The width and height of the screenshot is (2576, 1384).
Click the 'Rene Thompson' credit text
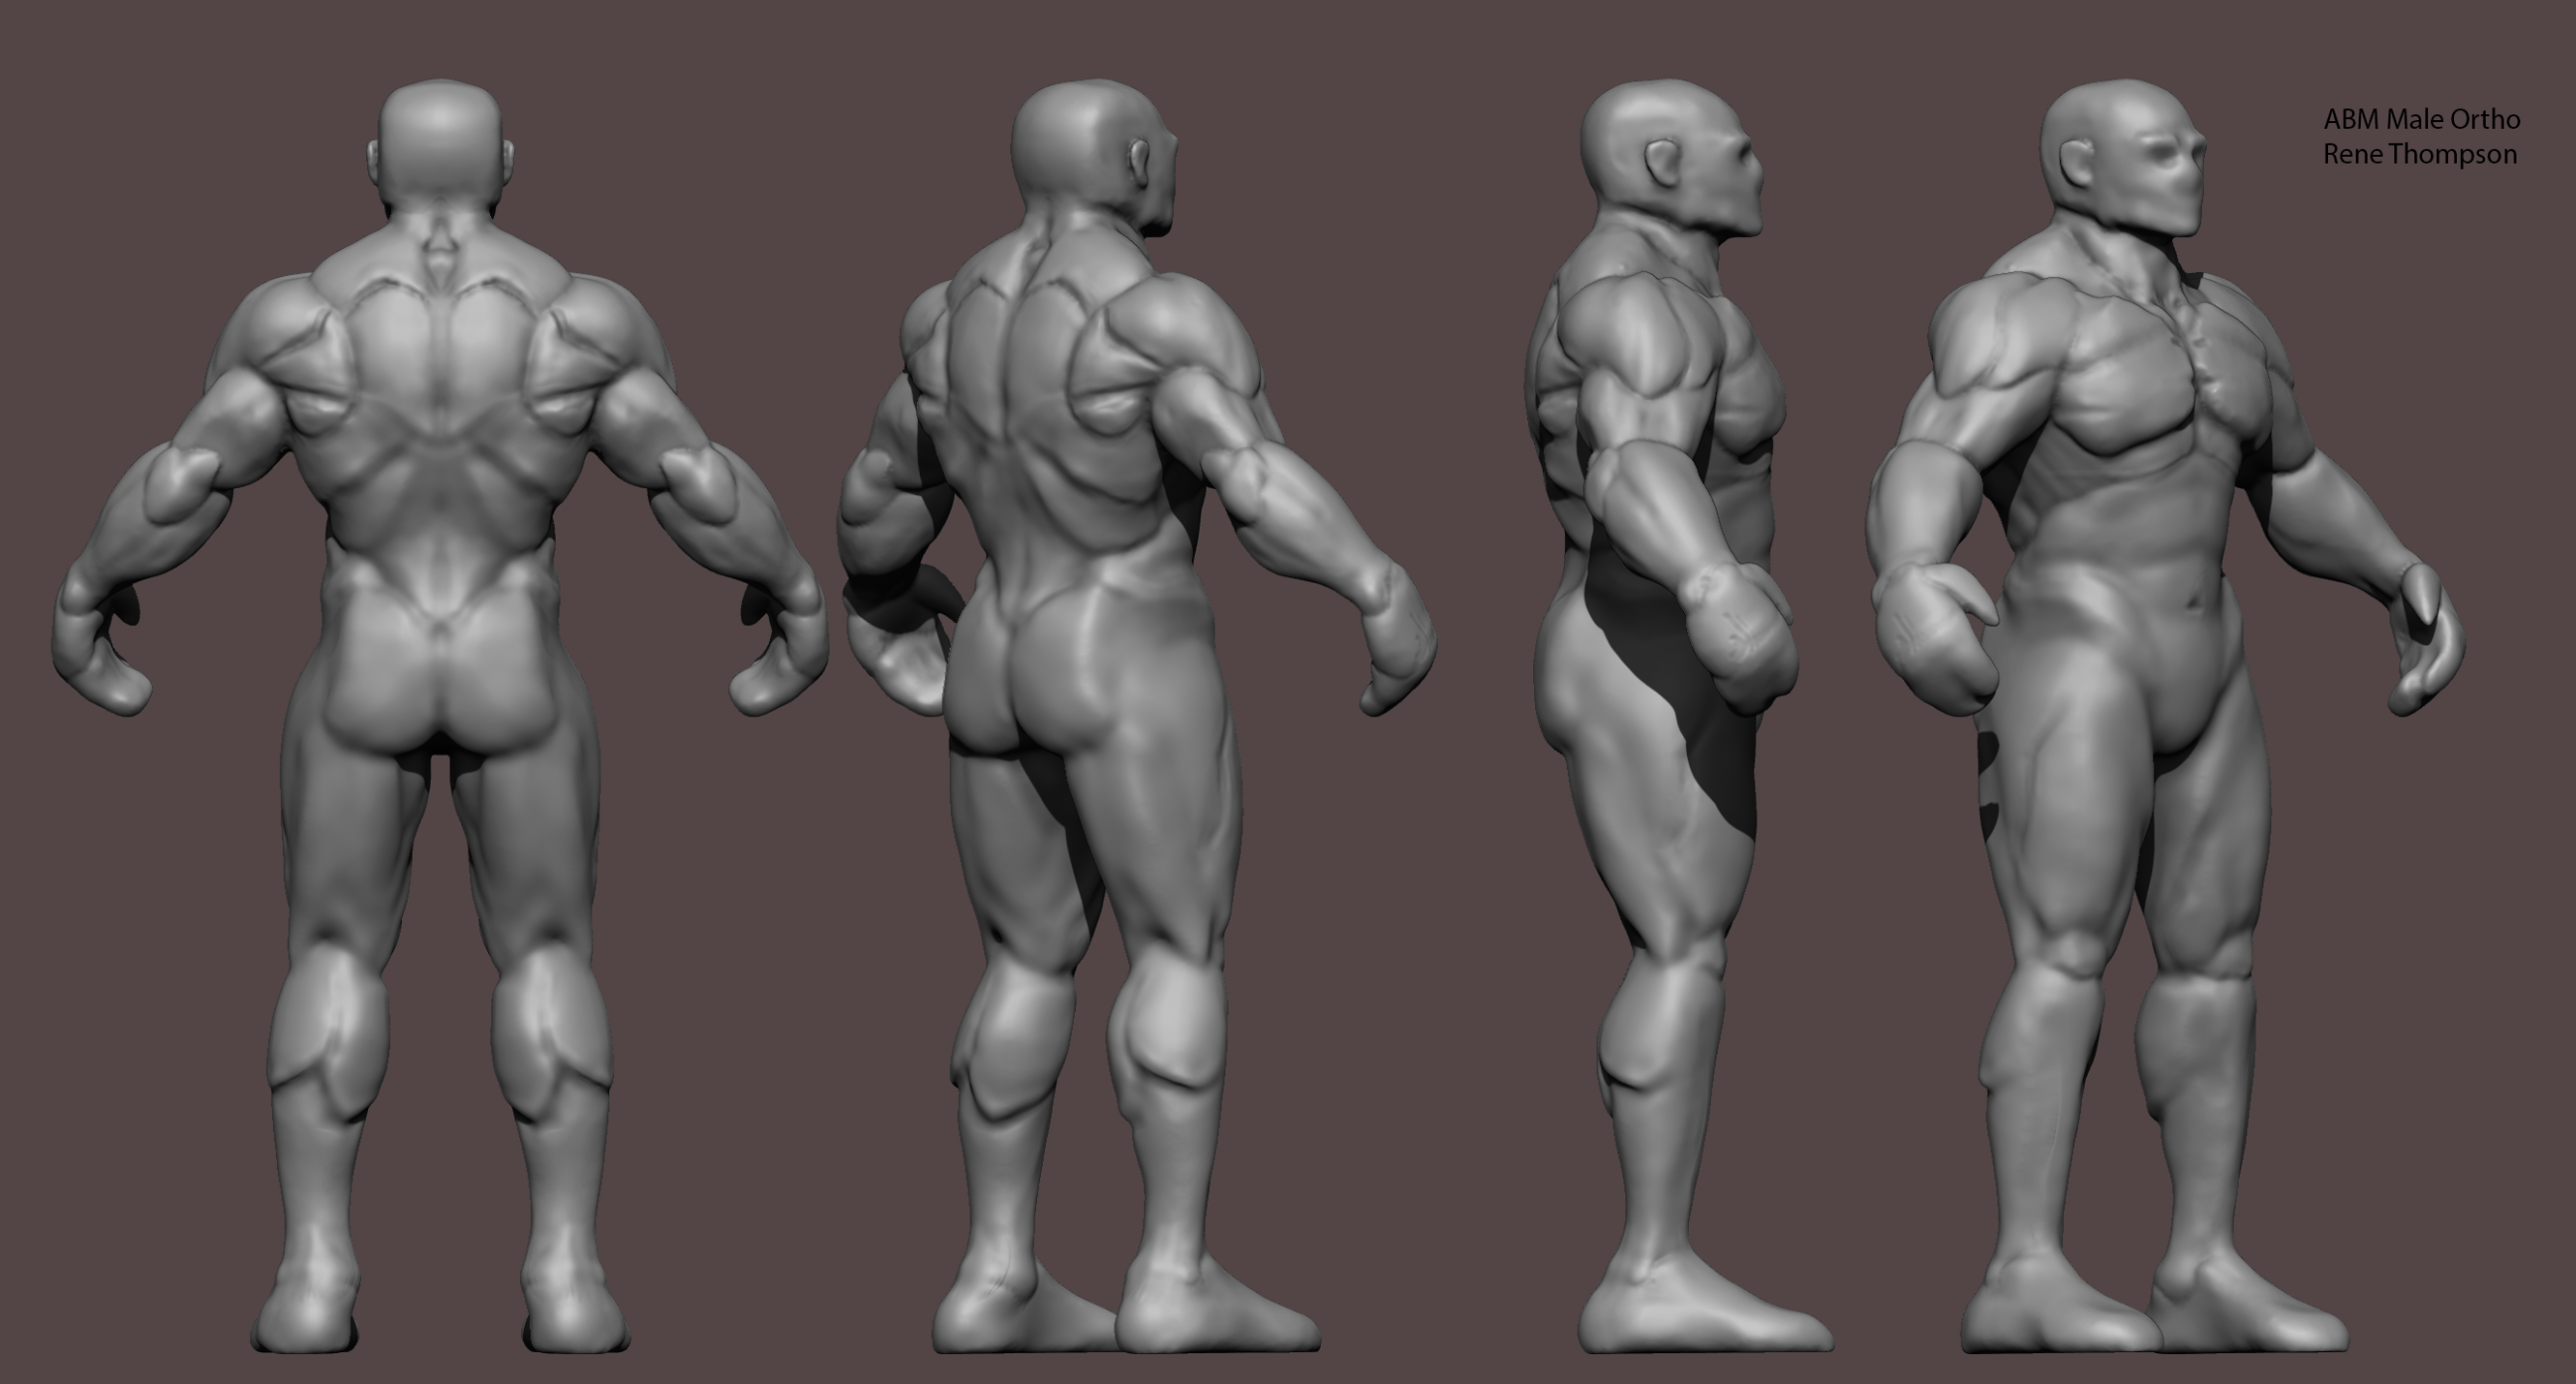coord(2420,155)
